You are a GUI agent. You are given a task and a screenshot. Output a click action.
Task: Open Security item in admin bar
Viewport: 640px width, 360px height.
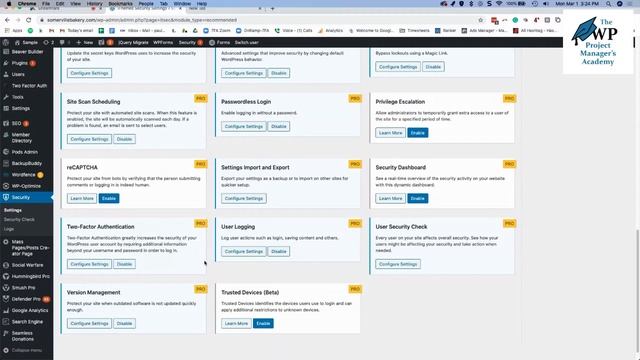coord(191,42)
